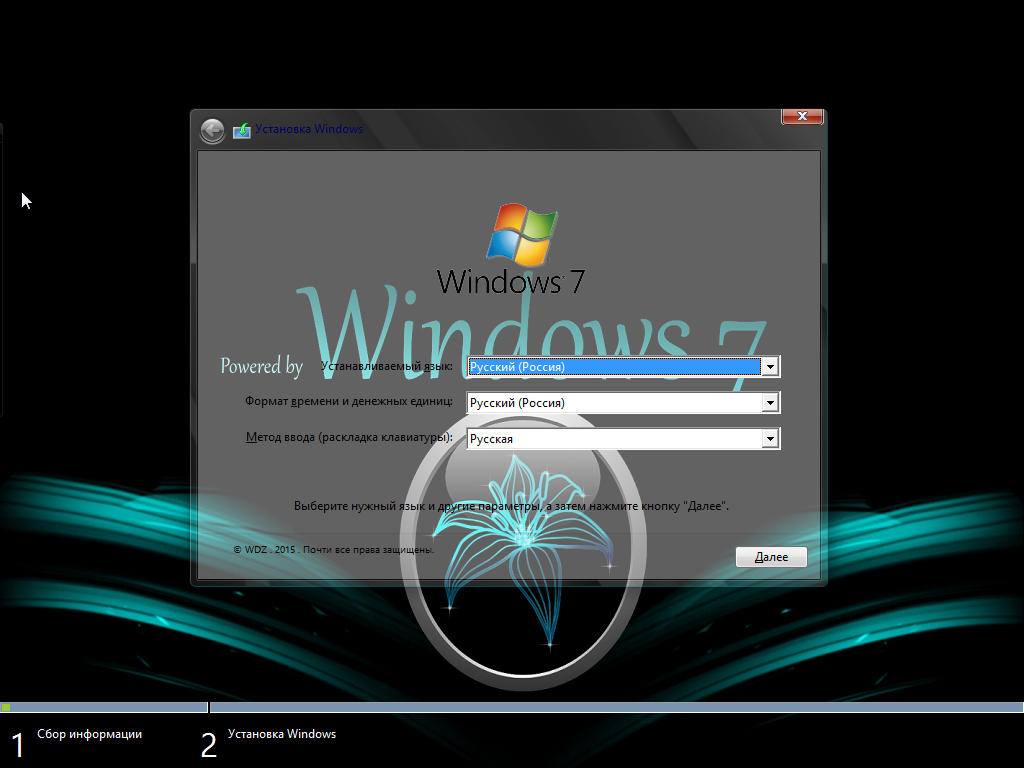Image resolution: width=1024 pixels, height=768 pixels.
Task: Click the number 1 step indicator
Action: coord(16,745)
